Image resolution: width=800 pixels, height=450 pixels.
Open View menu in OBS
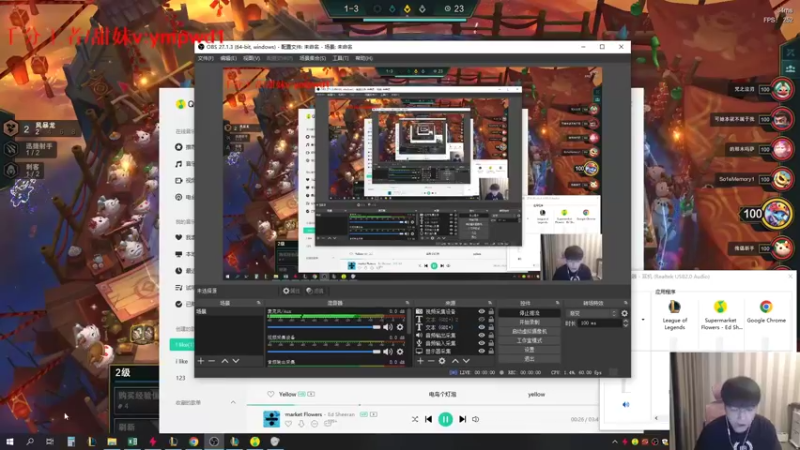251,58
